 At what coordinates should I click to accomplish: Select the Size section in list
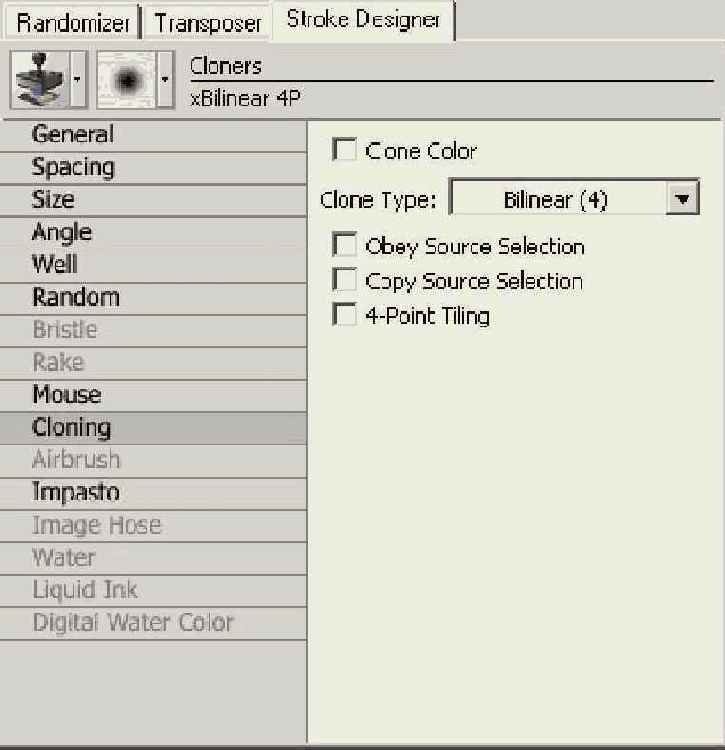[x=153, y=201]
